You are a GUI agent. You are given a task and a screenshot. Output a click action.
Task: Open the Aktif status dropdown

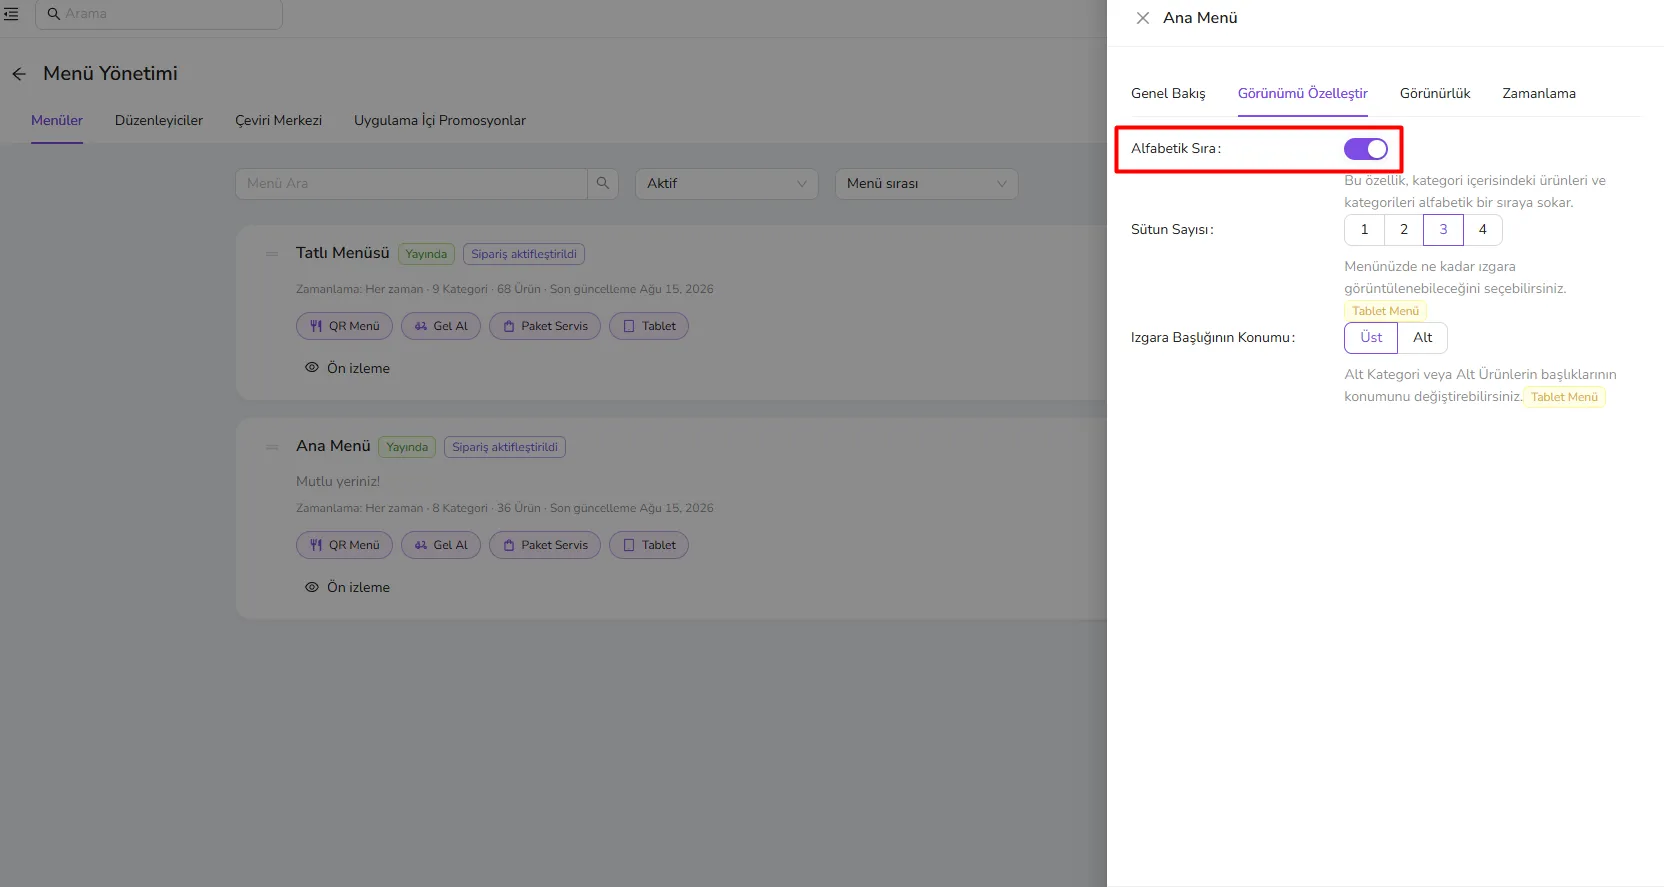(727, 184)
